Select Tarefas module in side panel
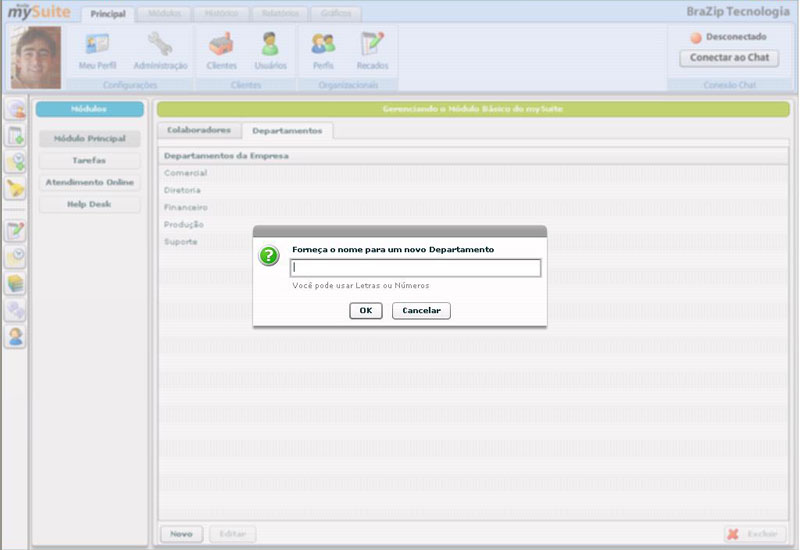 tap(89, 160)
